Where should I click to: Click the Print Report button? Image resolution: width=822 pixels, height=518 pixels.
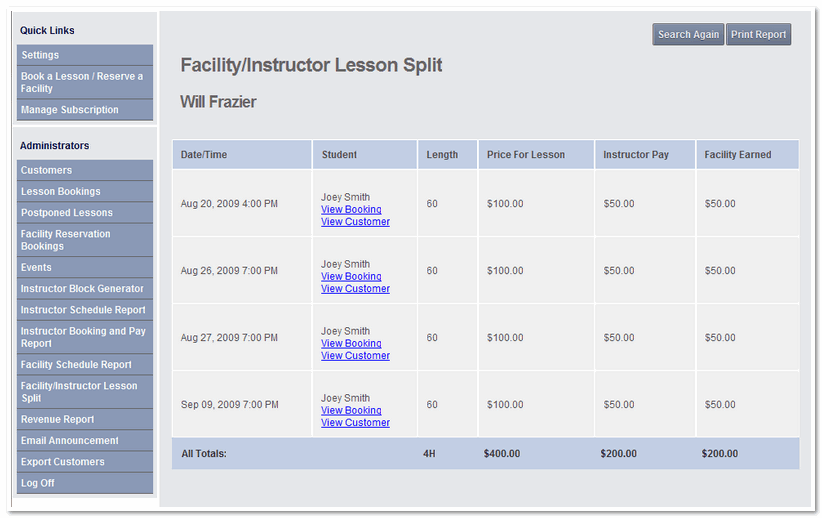click(x=758, y=35)
